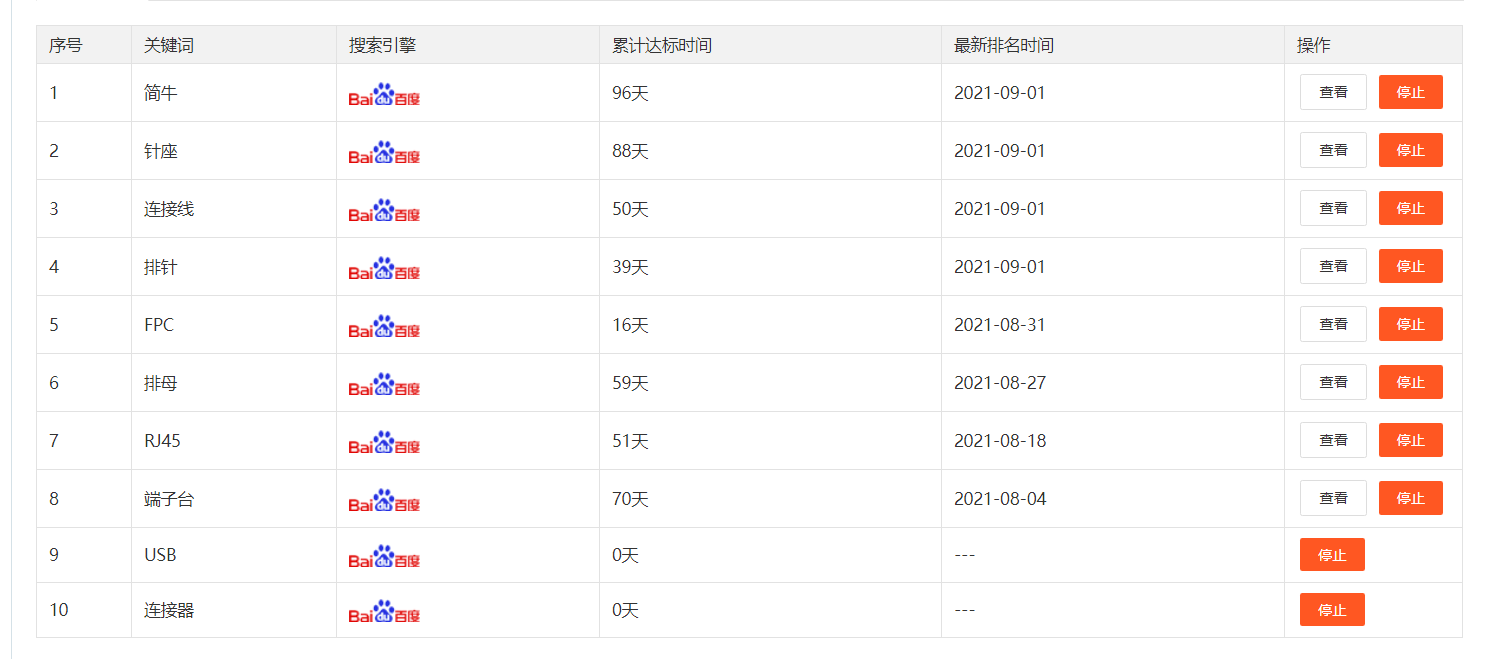This screenshot has width=1485, height=659.
Task: Stop the RJ45 keyword
Action: click(1410, 440)
